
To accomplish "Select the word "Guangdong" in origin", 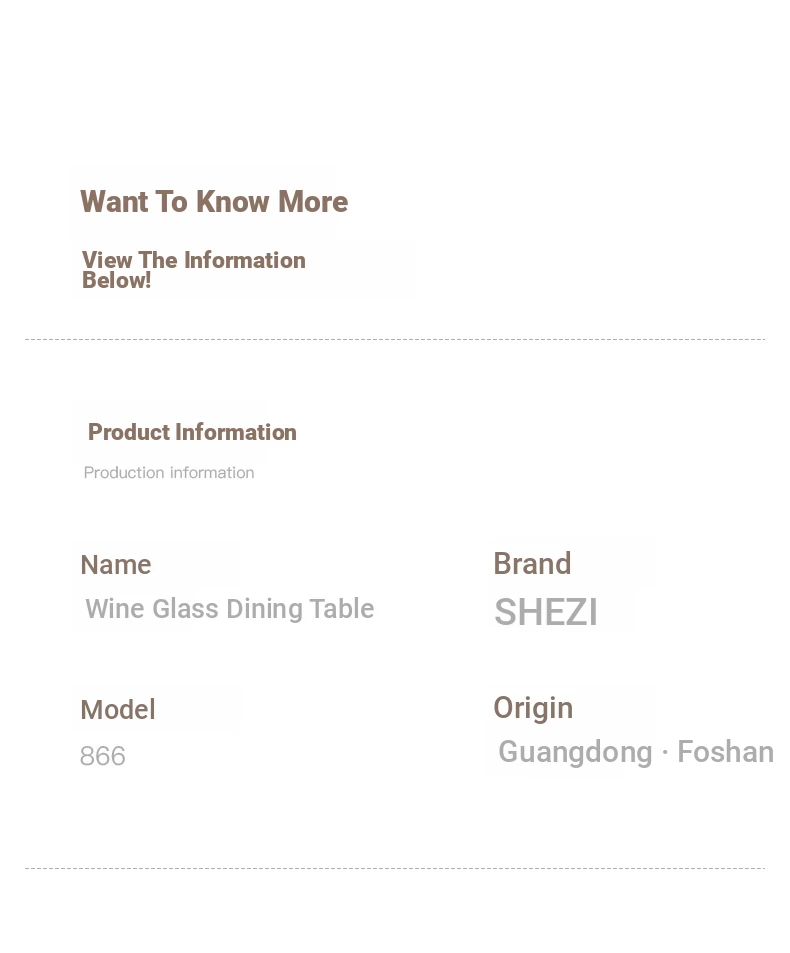I will [575, 752].
